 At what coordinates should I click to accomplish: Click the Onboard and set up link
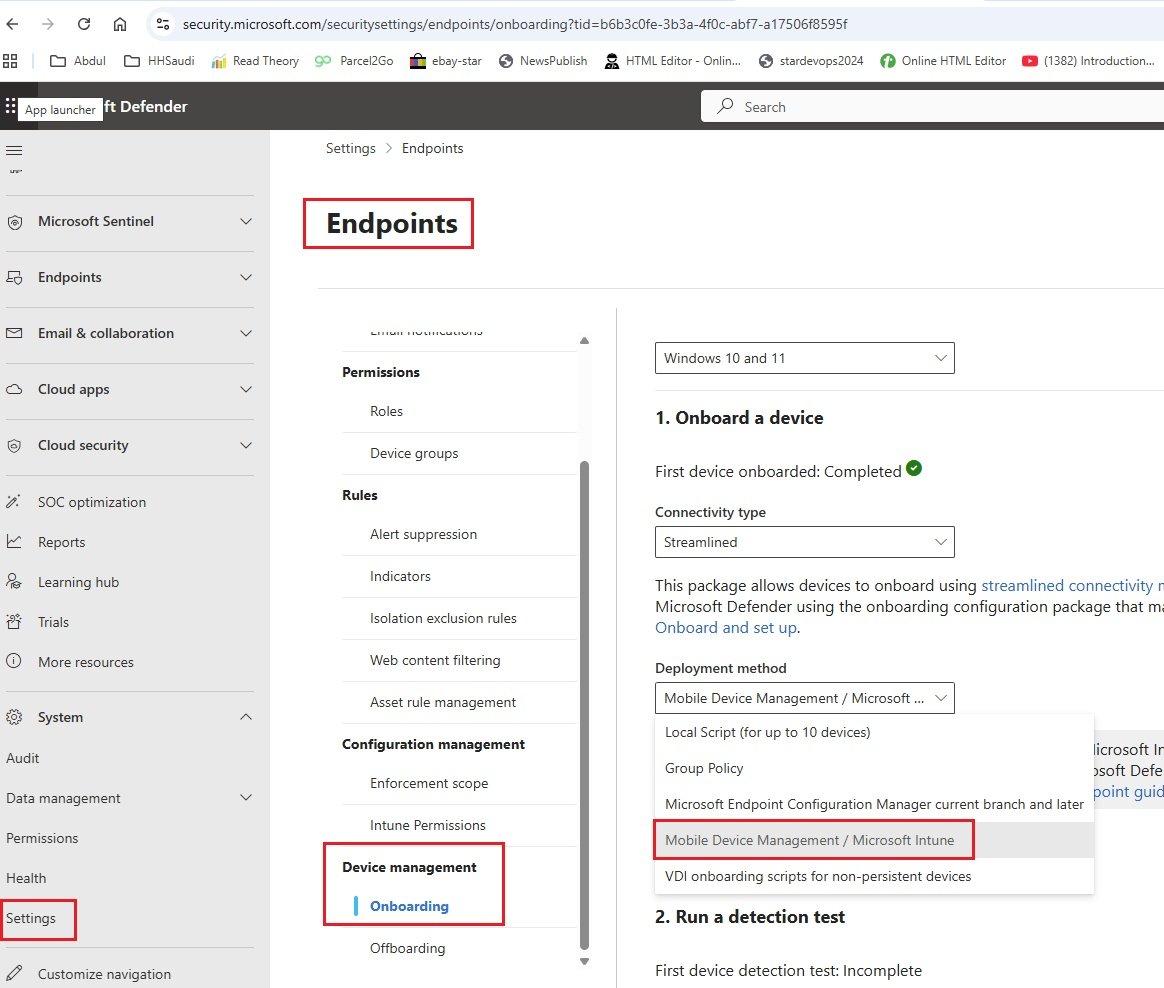pyautogui.click(x=726, y=628)
